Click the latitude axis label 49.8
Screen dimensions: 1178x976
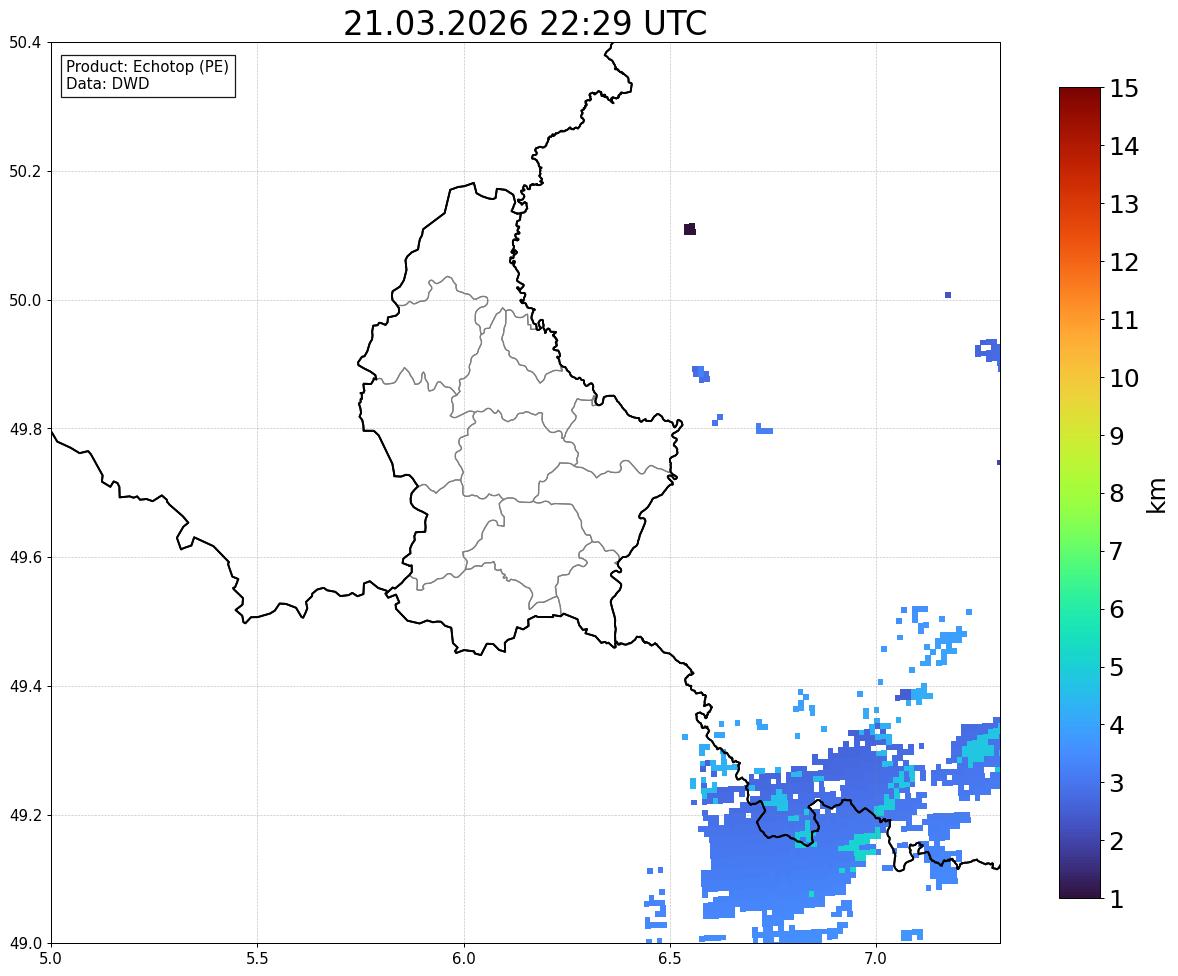(25, 429)
